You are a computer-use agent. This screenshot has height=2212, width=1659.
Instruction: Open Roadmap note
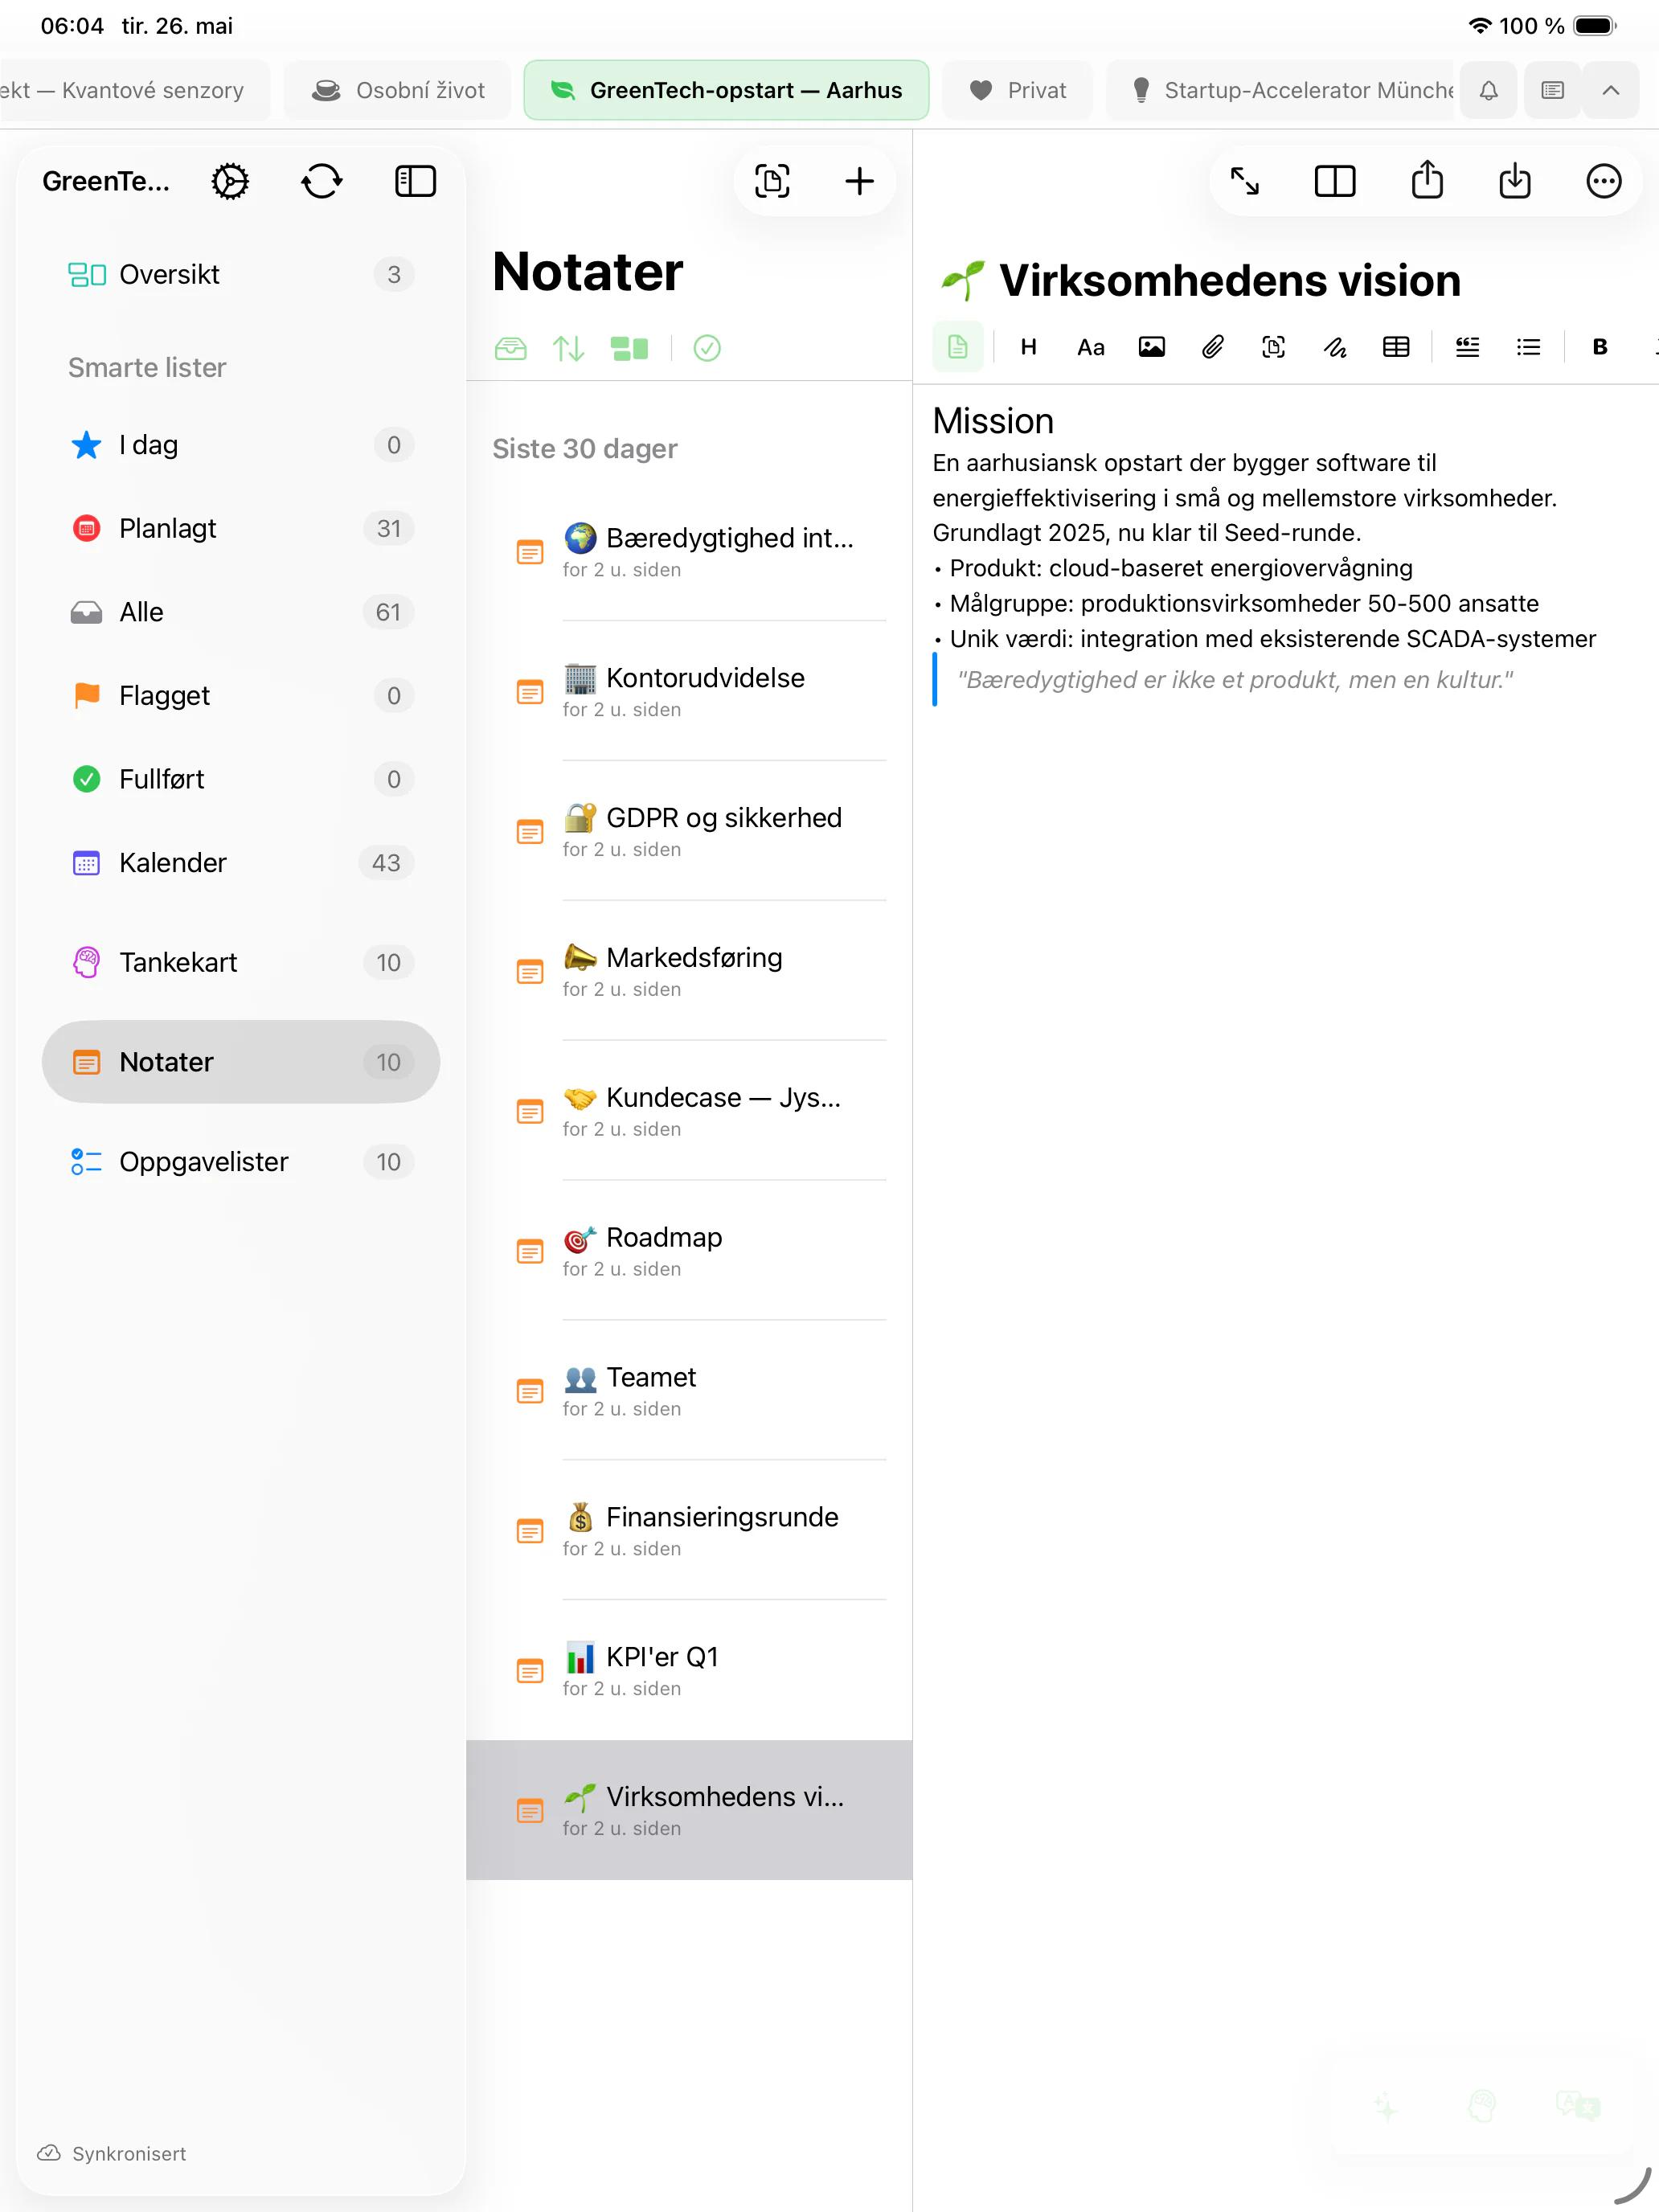coord(689,1251)
